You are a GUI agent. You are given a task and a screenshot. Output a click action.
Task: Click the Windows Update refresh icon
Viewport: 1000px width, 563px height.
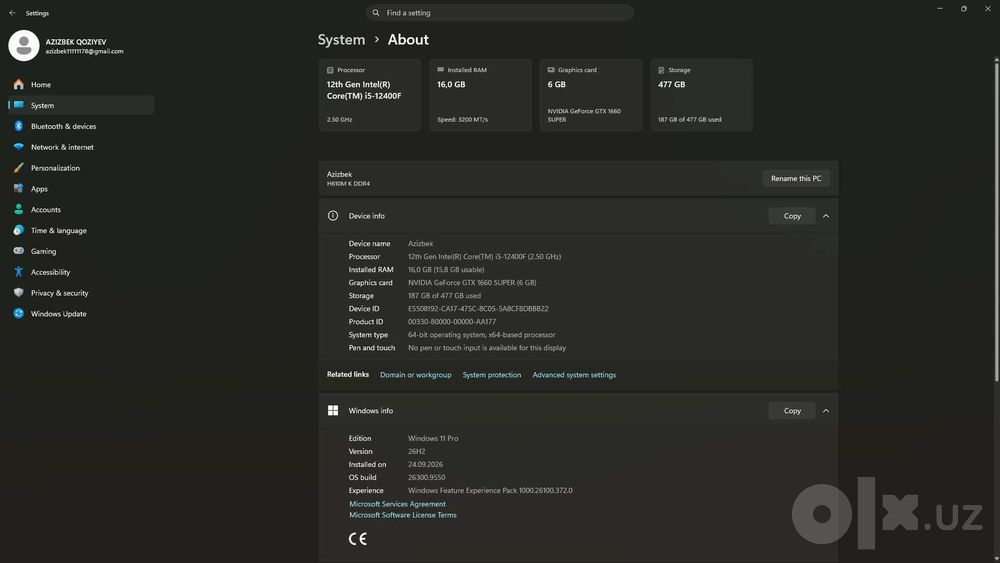pyautogui.click(x=18, y=314)
